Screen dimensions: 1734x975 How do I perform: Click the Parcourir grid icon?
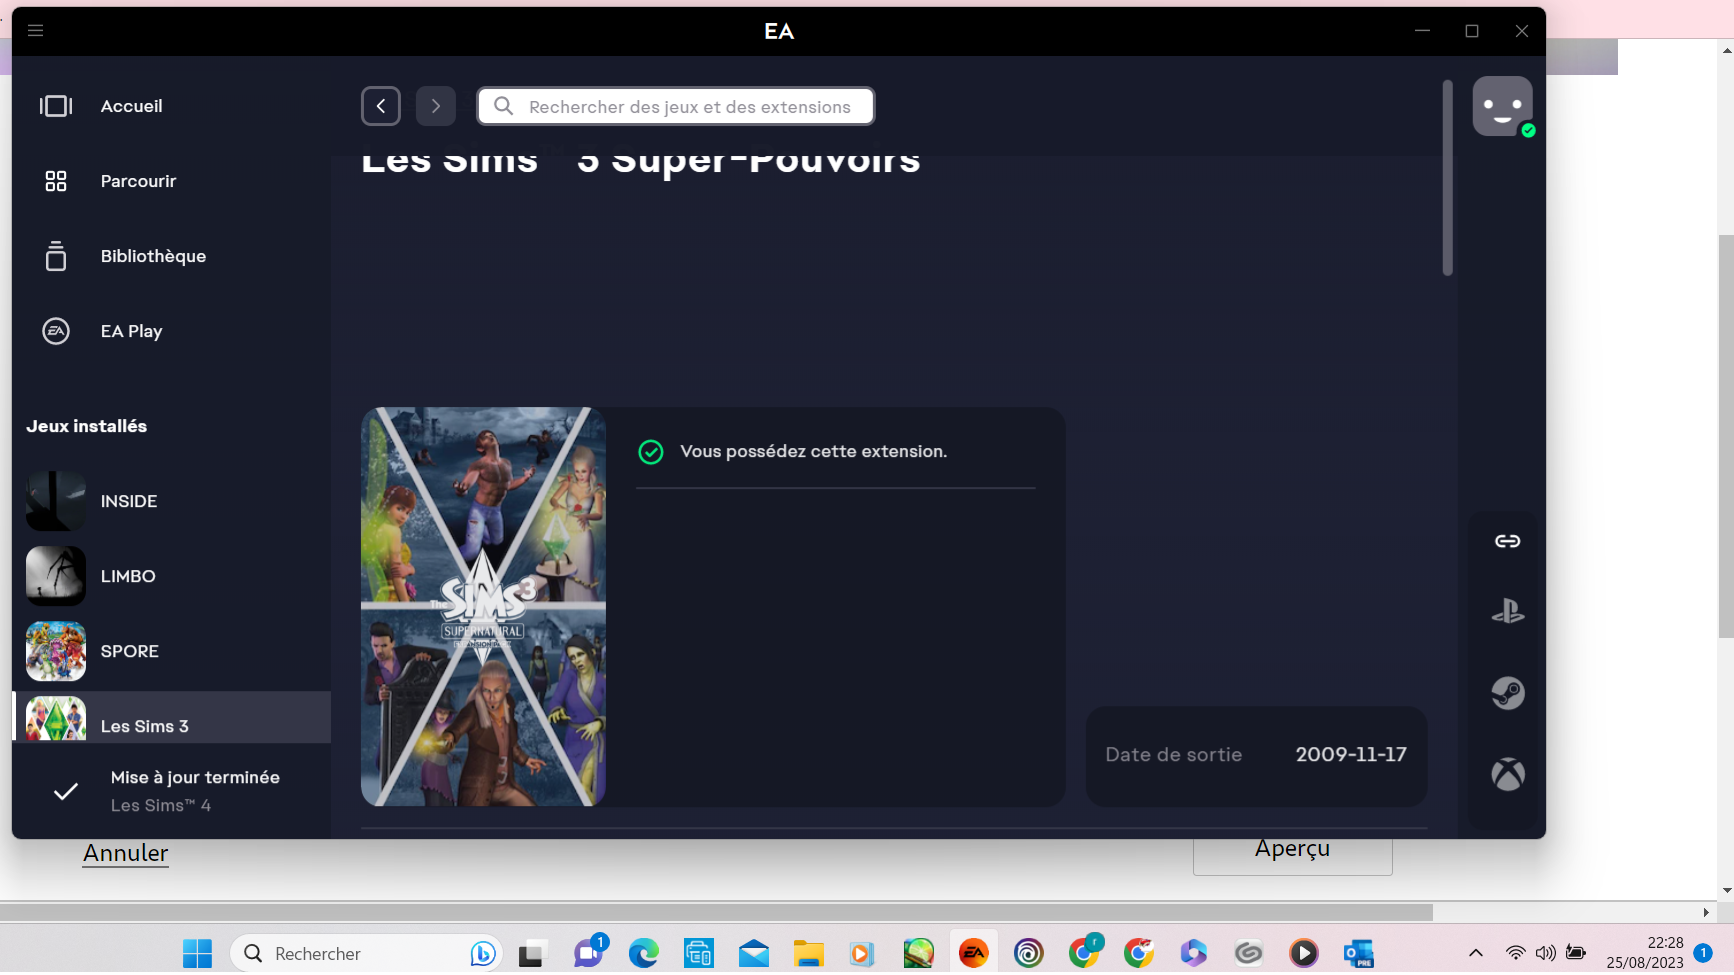[x=56, y=181]
